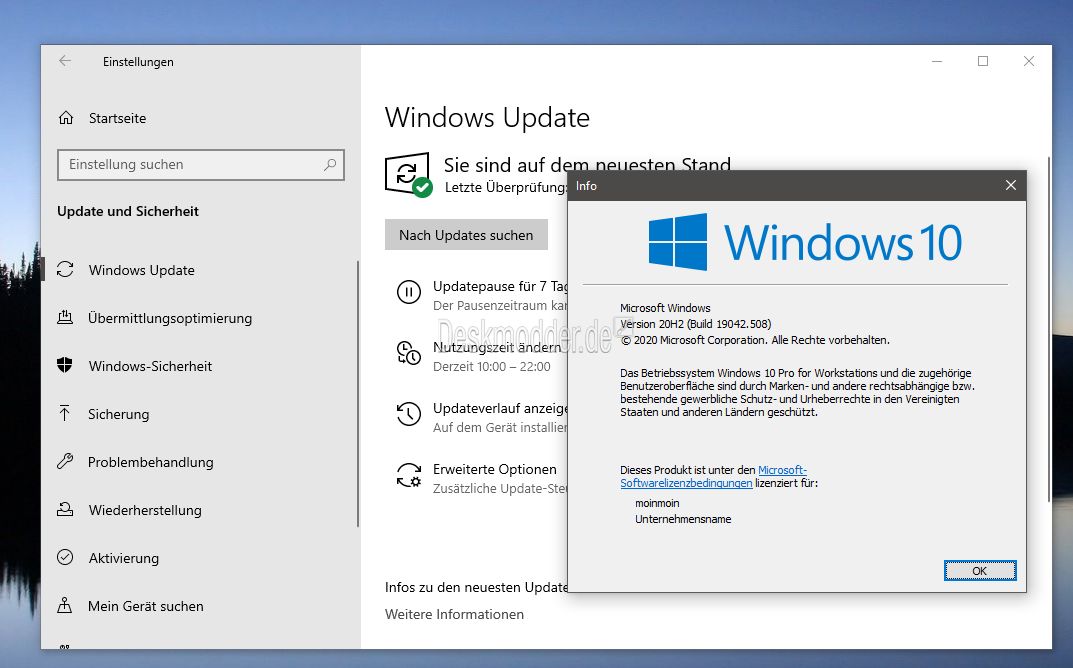
Task: Close the Info dialog with X
Action: [1011, 185]
